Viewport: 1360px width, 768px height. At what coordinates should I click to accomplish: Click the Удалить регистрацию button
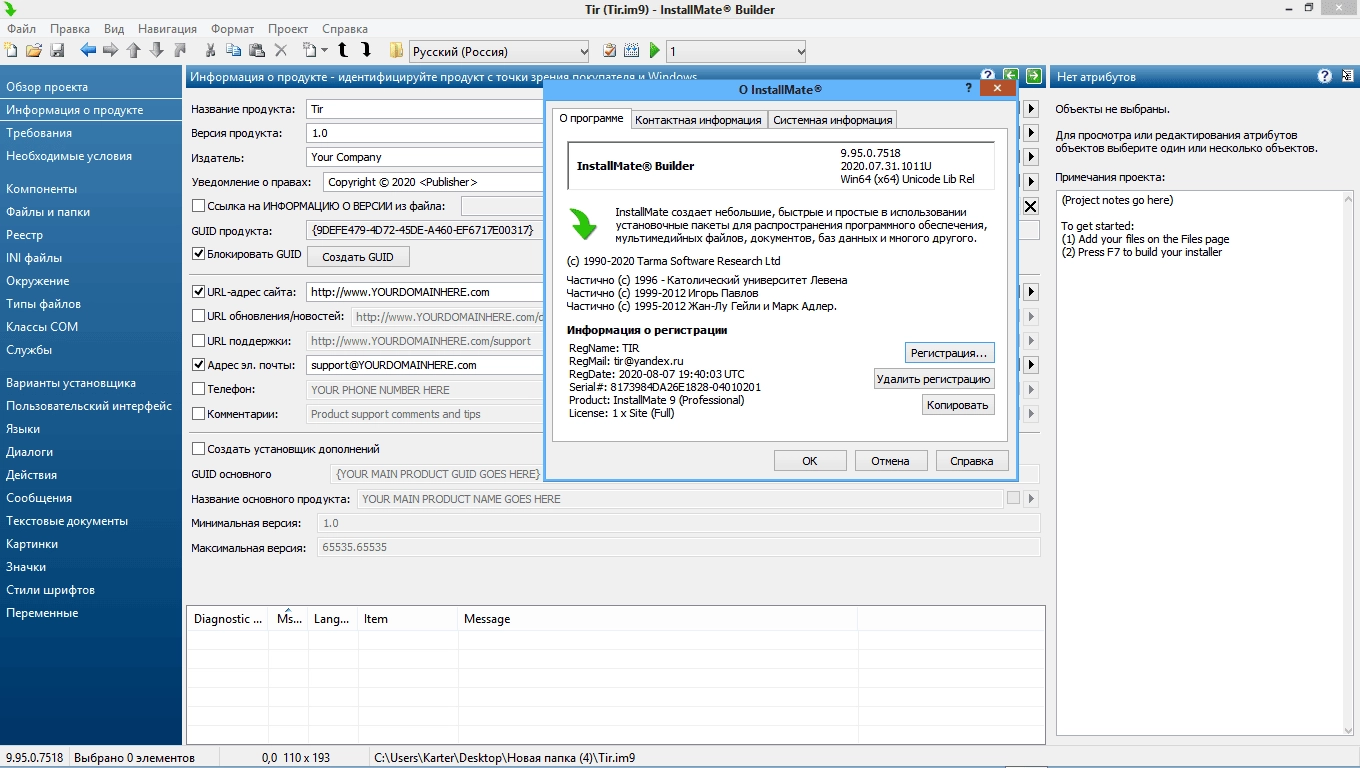tap(934, 379)
